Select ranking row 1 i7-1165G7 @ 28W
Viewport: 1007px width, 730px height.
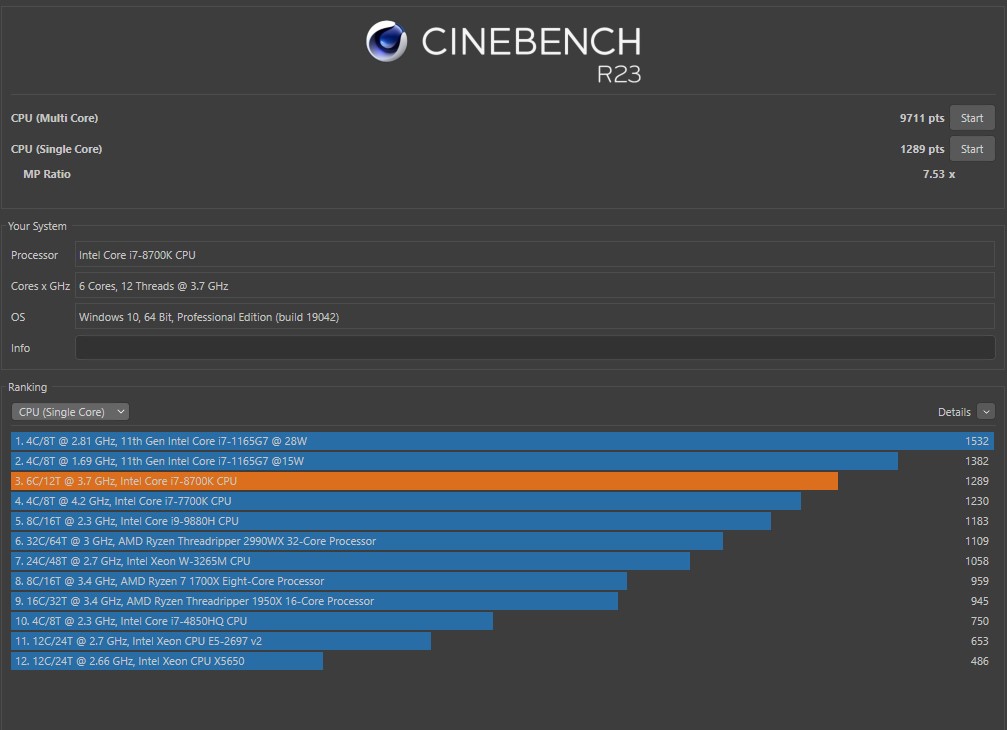point(502,441)
